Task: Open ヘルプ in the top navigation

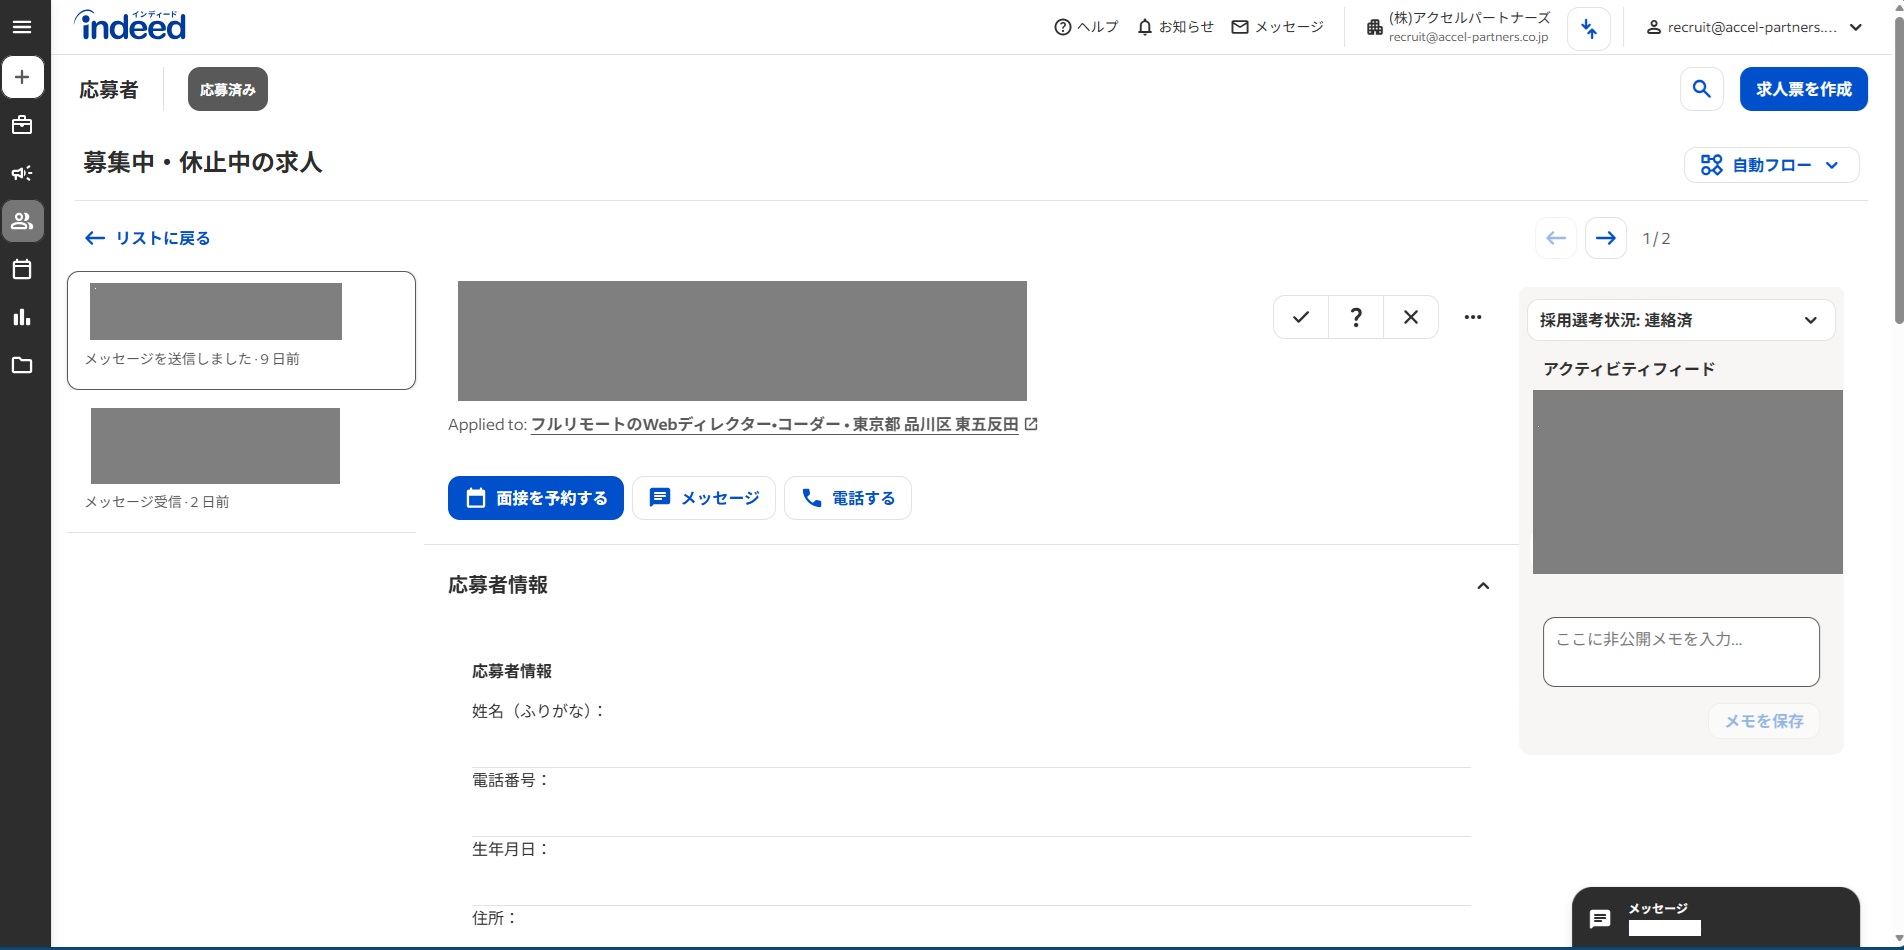Action: (1086, 27)
